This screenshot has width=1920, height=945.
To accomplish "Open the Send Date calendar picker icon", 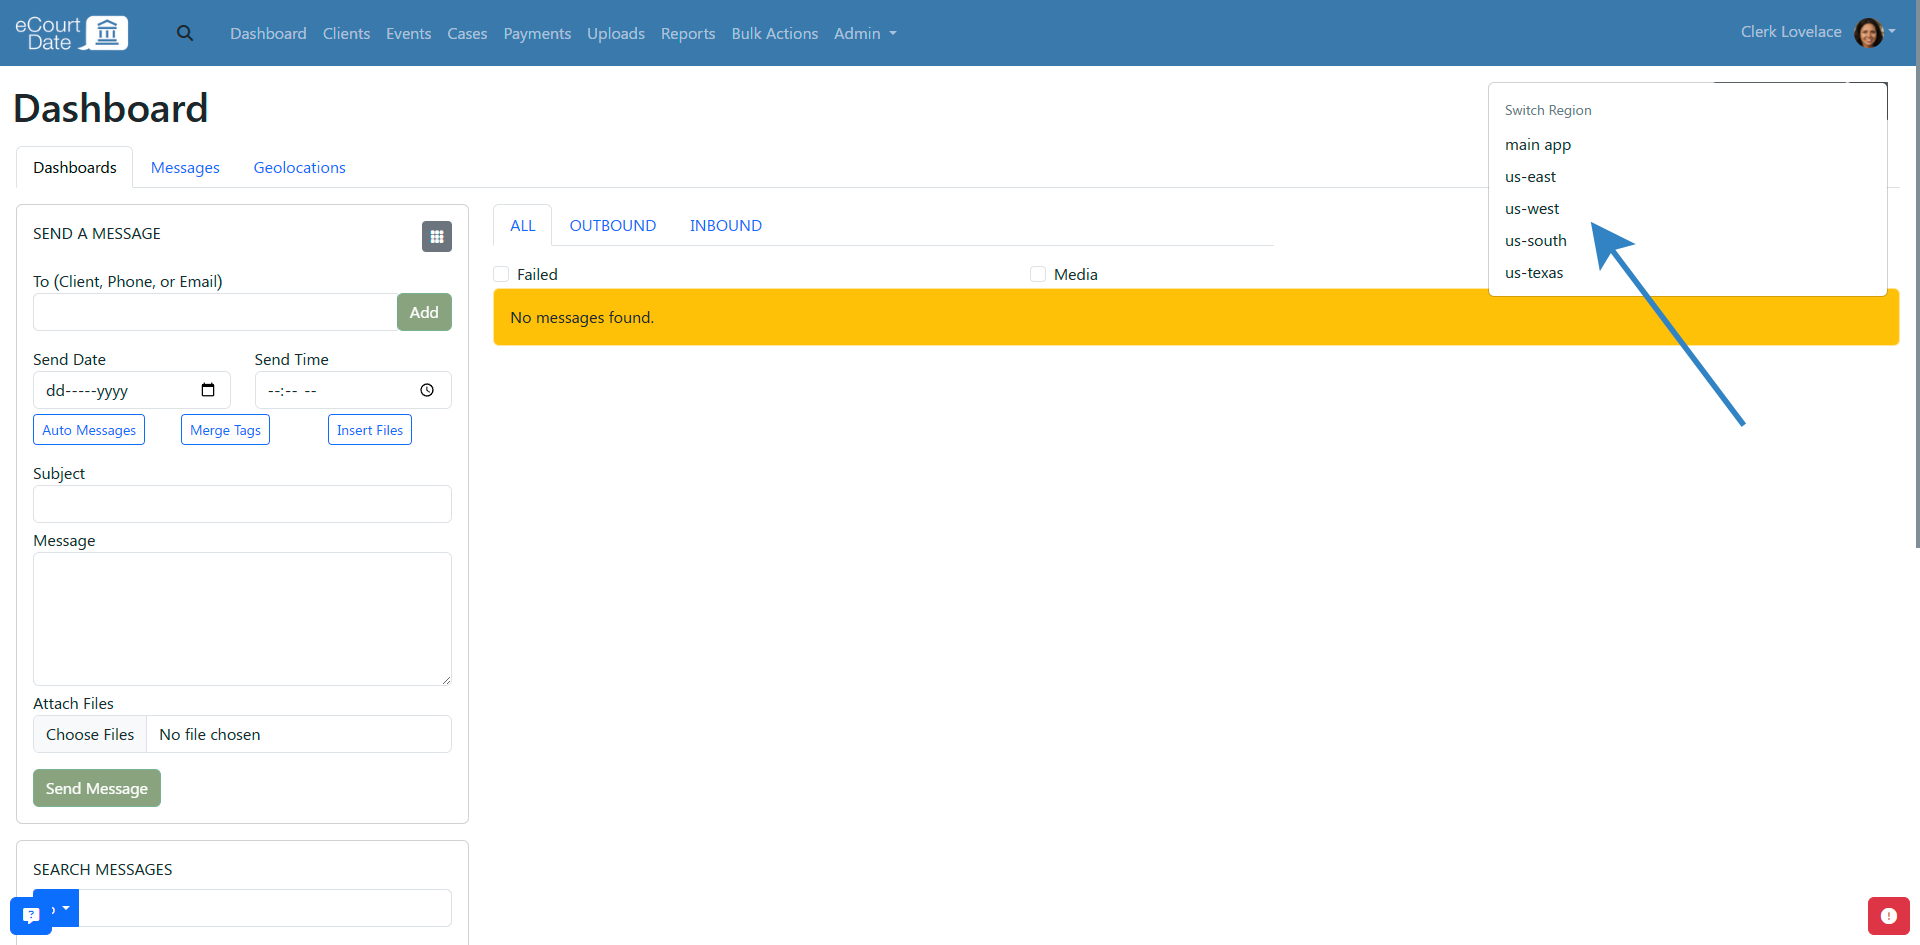I will coord(208,390).
